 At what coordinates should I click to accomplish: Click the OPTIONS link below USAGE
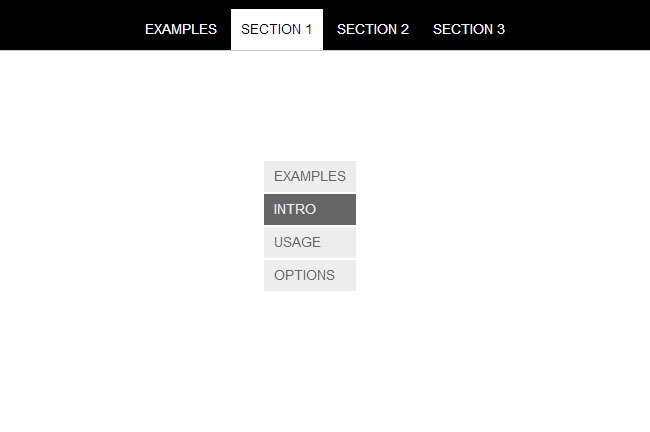coord(310,275)
